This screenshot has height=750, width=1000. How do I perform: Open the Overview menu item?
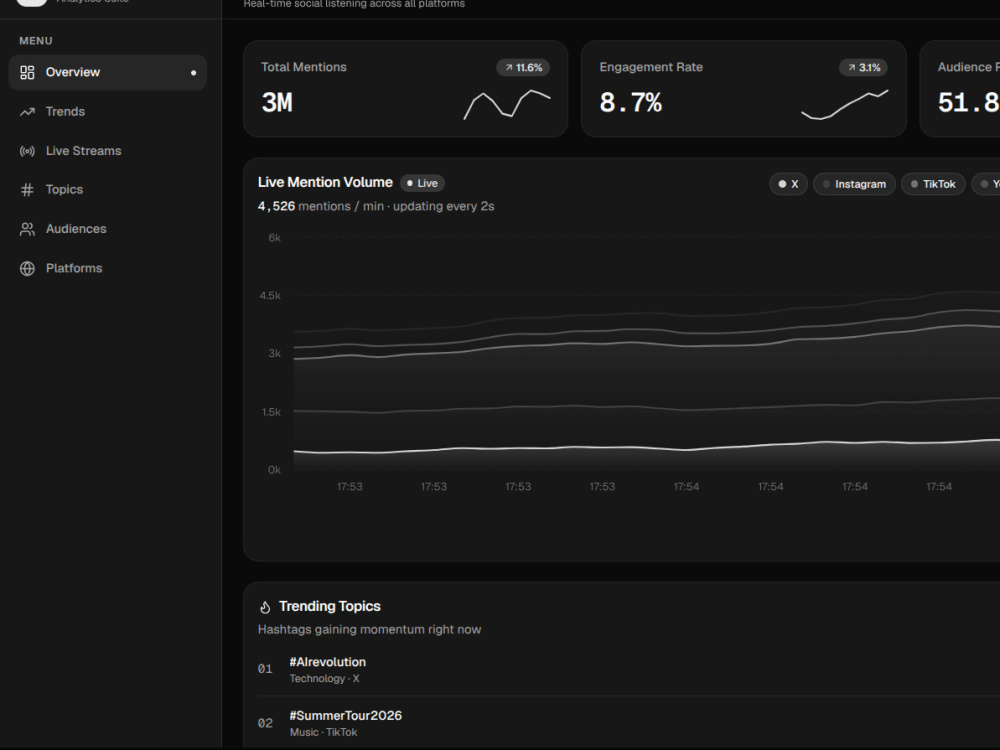click(x=108, y=73)
